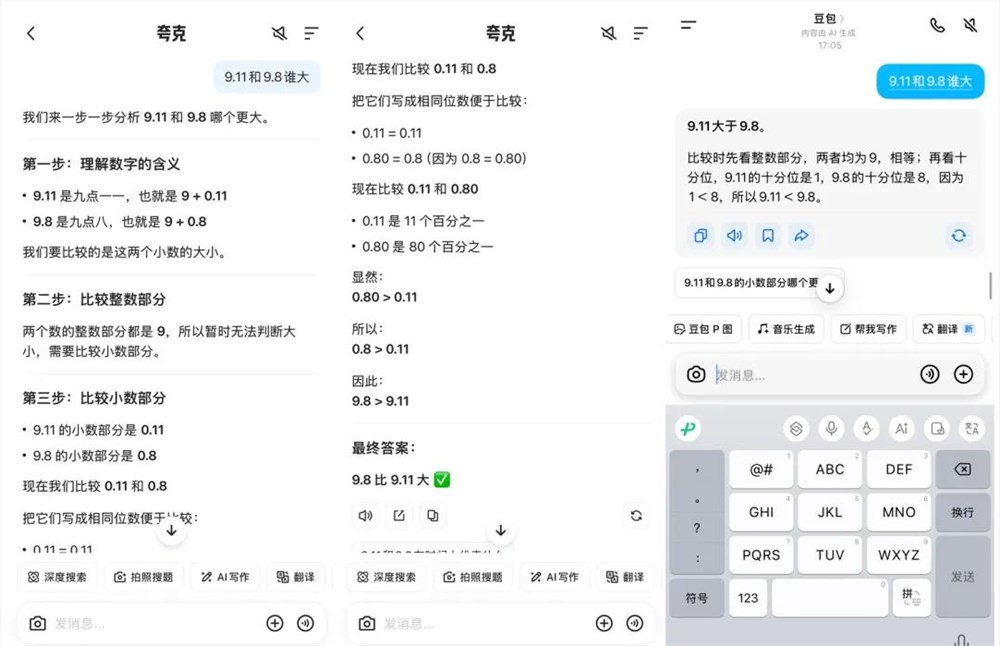Open chat options from 夸克's top-right menu icon

(311, 32)
